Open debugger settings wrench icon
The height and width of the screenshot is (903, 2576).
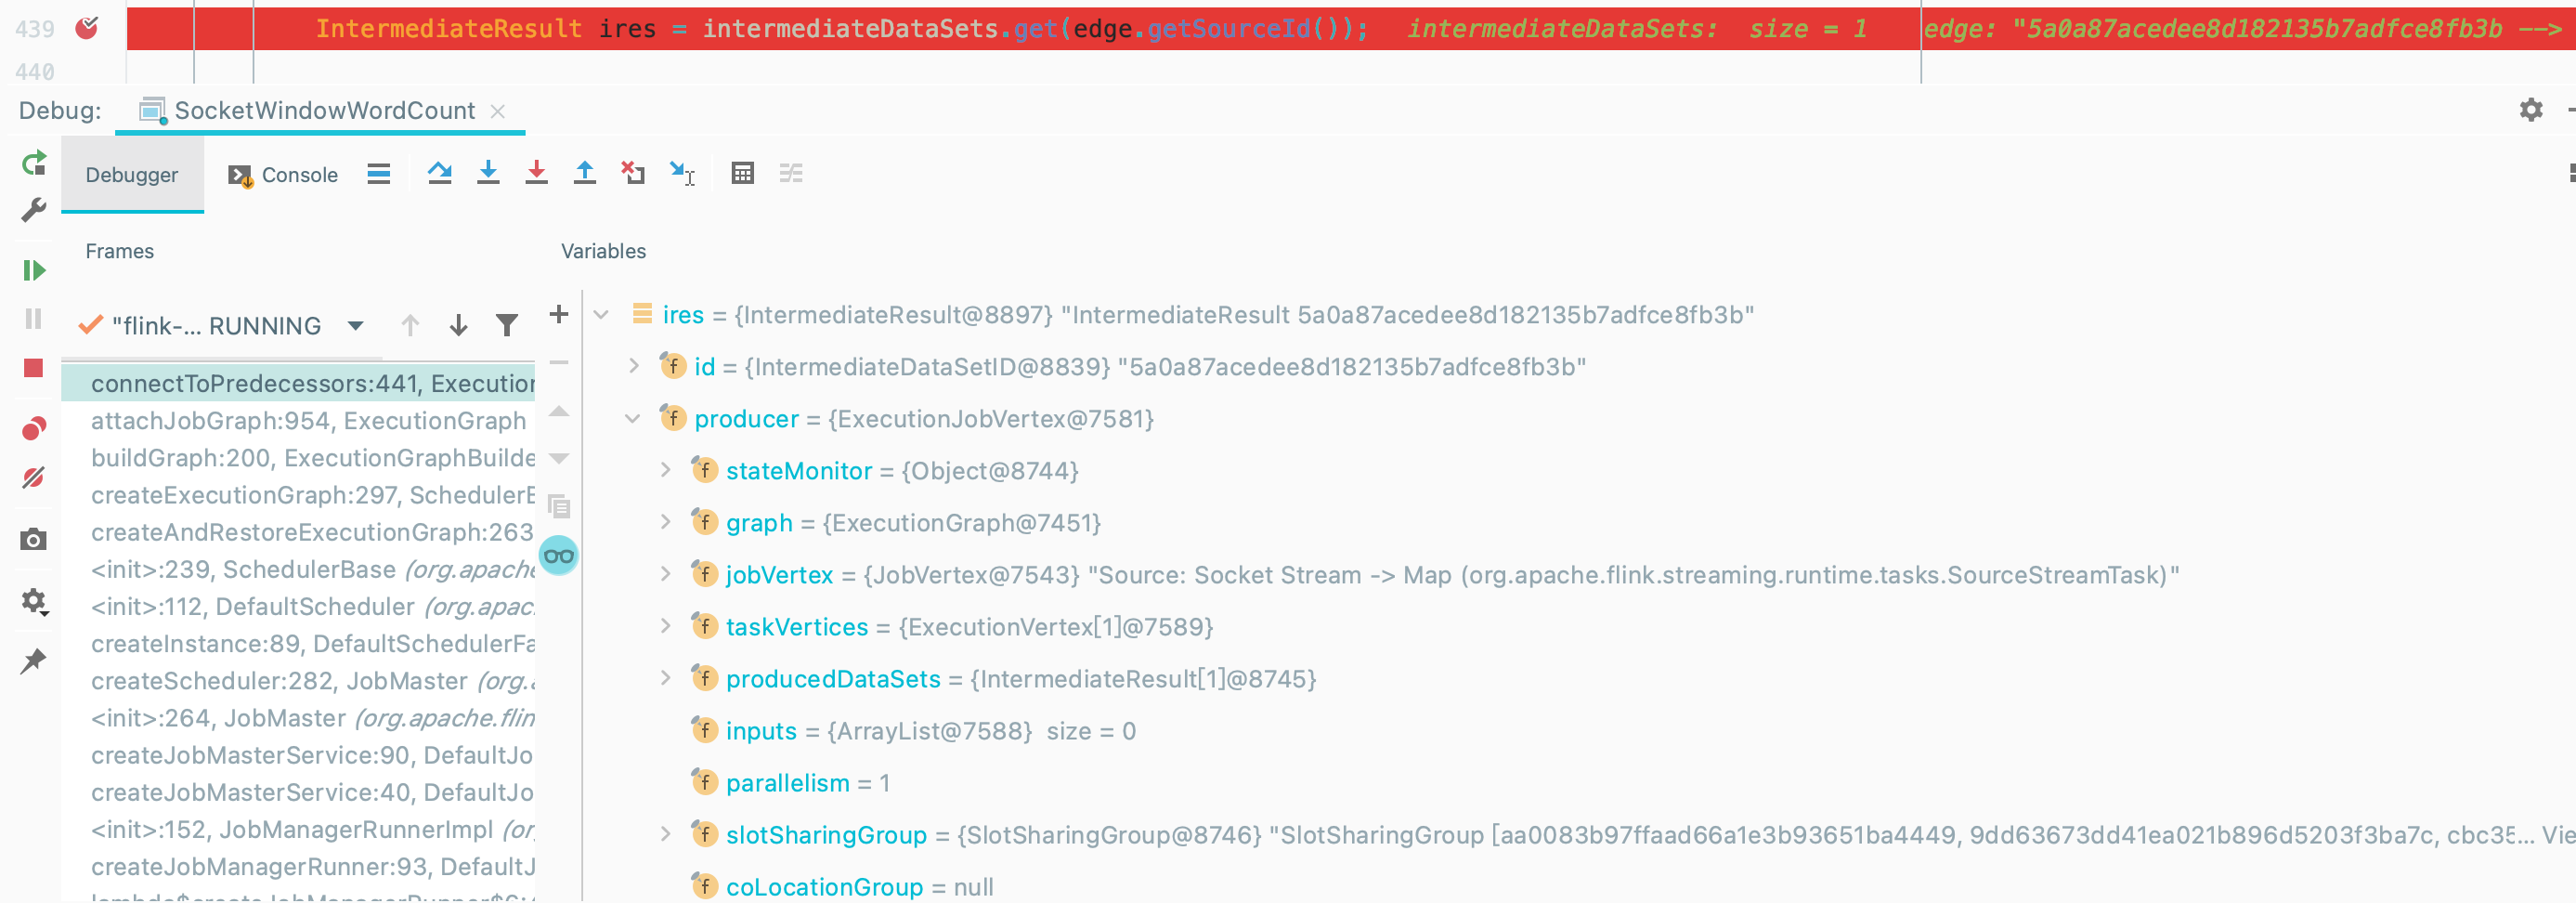coord(34,209)
